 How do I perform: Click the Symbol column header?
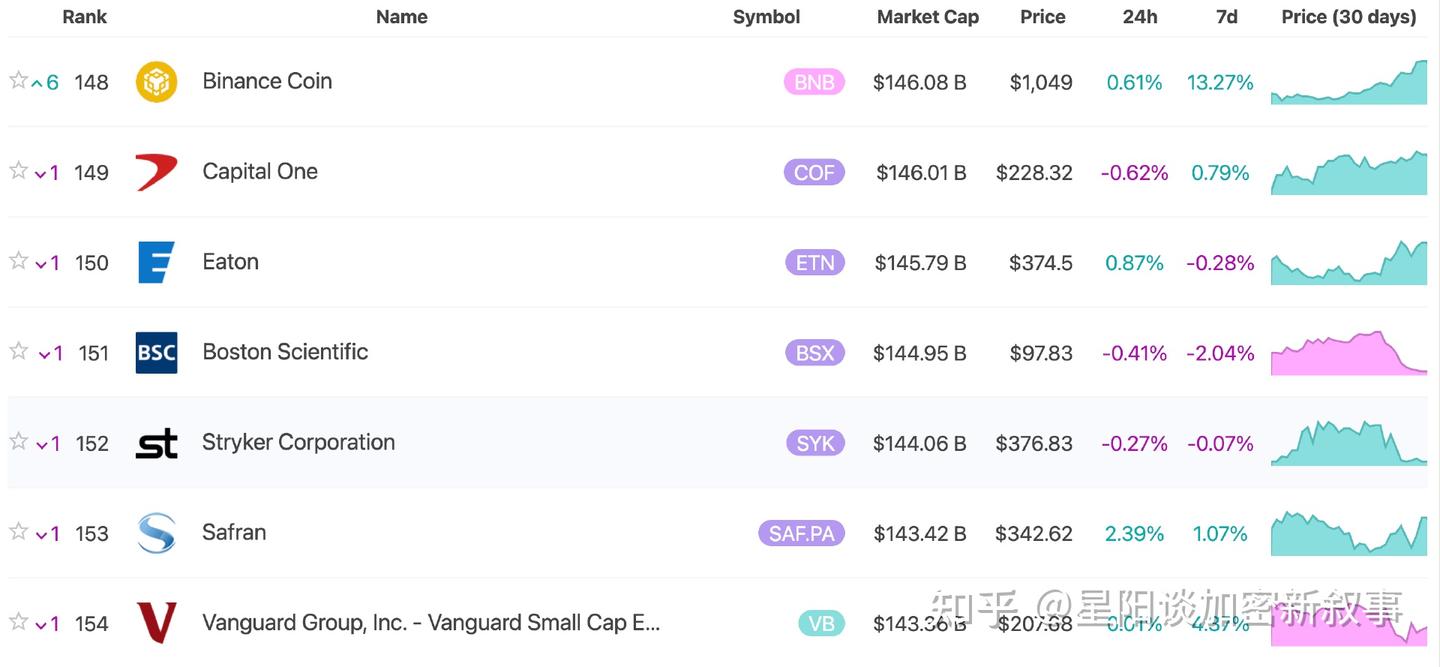pos(766,17)
